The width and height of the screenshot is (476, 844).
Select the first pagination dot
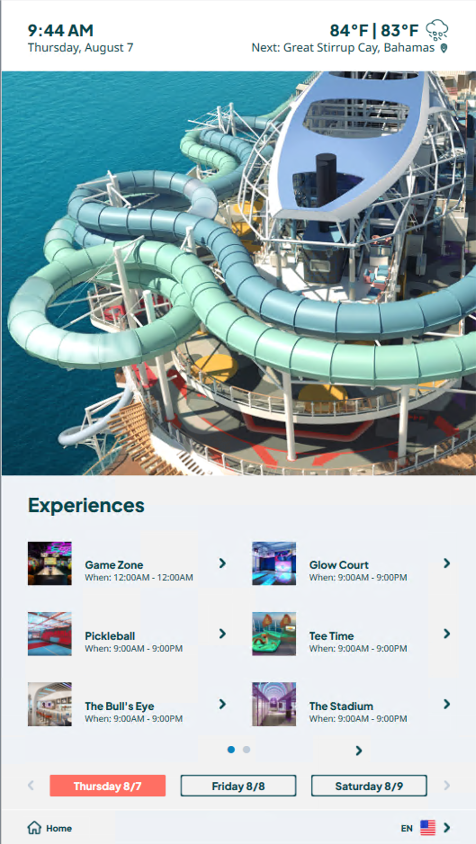pos(231,749)
